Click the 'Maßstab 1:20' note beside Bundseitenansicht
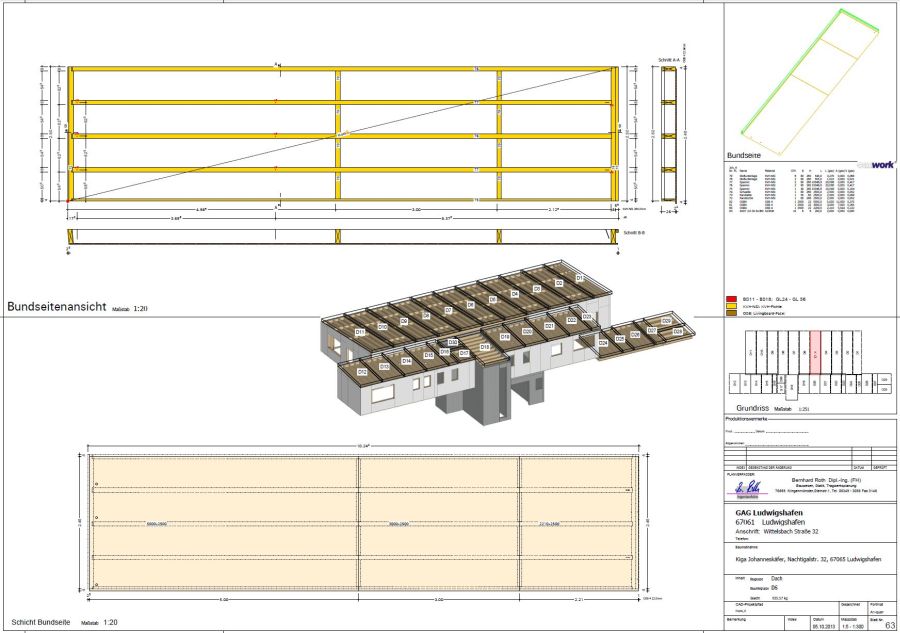Screen dimensions: 900x633 click(130, 309)
